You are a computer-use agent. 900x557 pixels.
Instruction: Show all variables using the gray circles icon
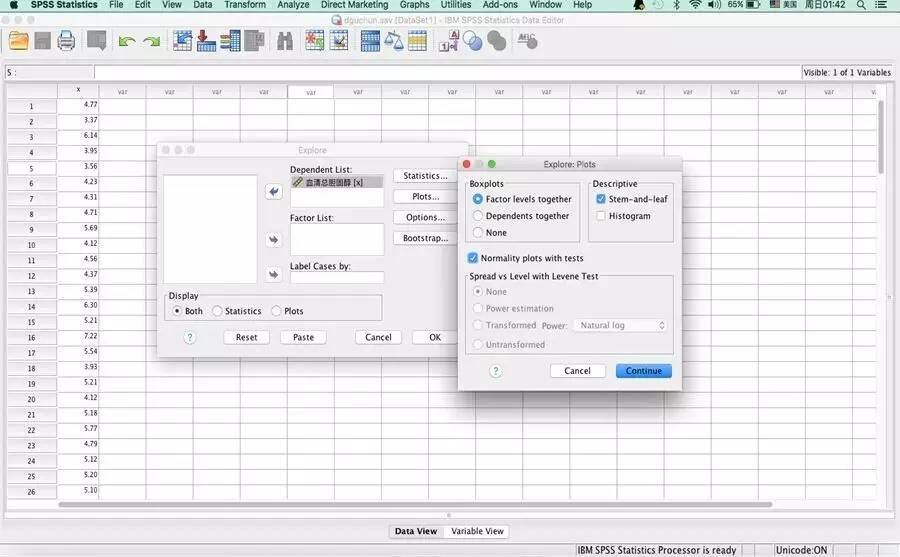(x=496, y=41)
